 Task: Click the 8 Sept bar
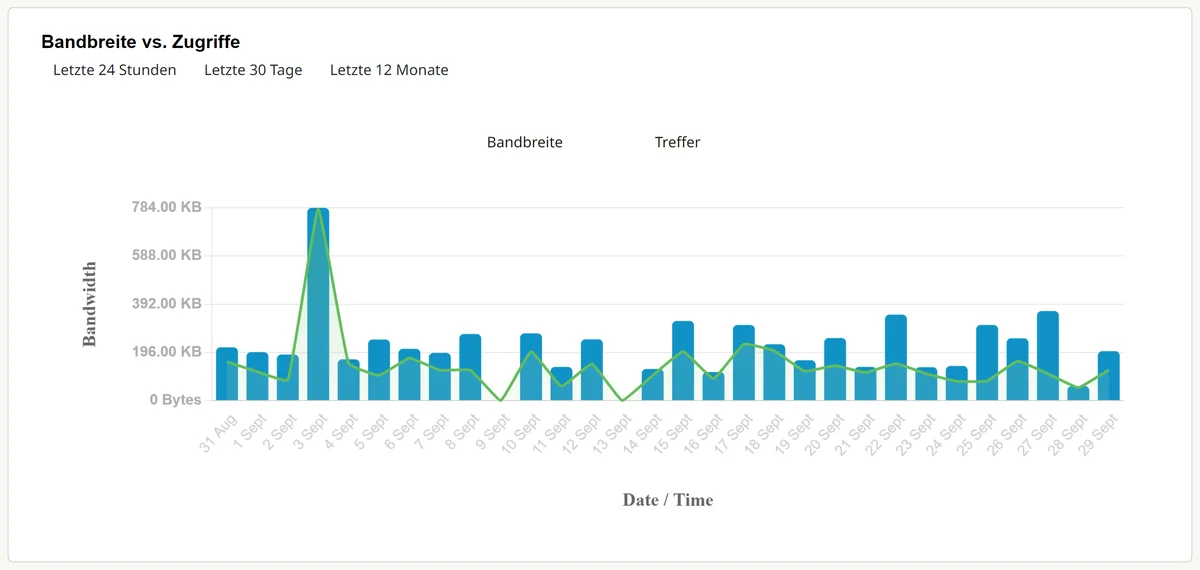point(470,367)
